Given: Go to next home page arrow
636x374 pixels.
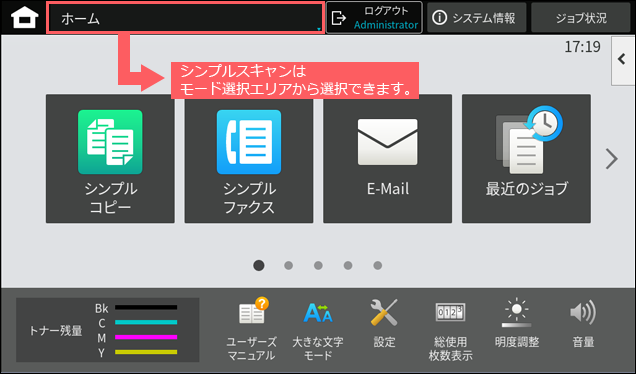Looking at the screenshot, I should click(612, 159).
